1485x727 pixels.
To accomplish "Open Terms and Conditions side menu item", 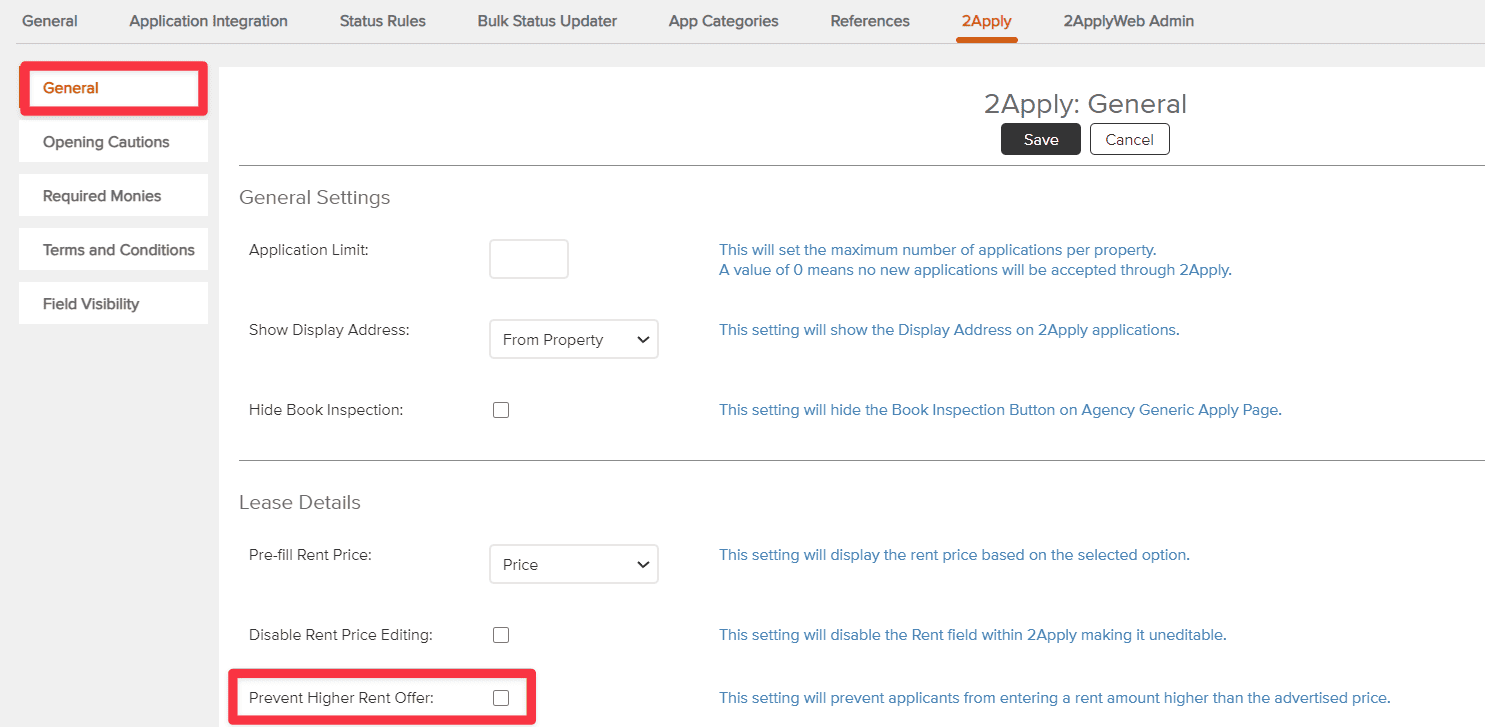I will (113, 250).
